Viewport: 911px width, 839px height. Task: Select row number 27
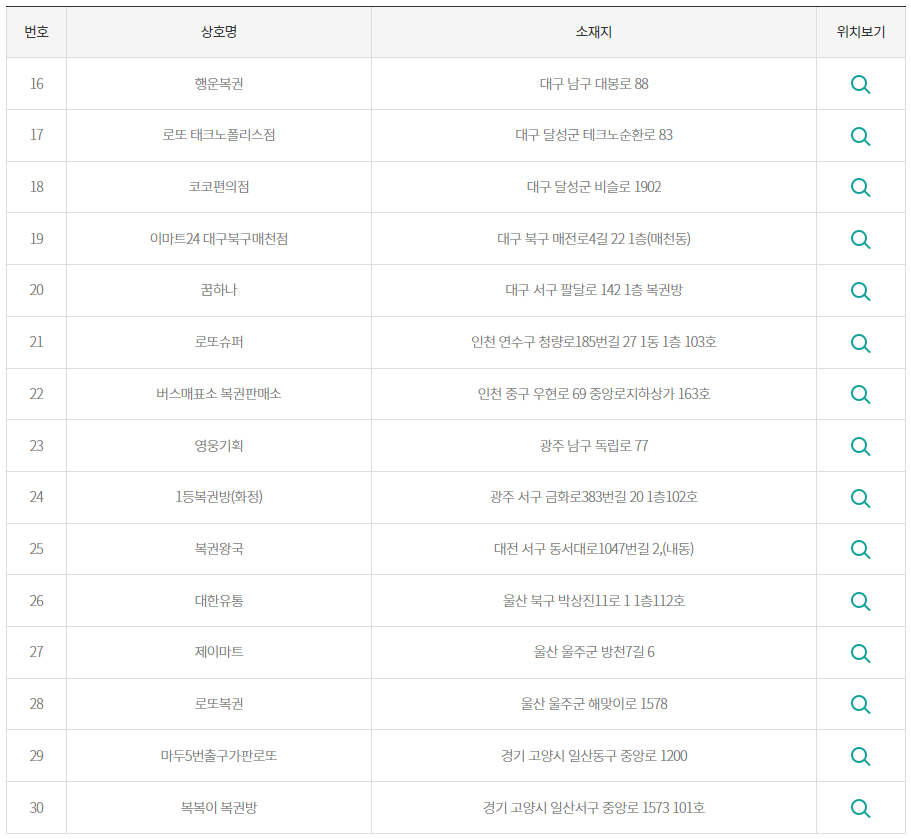[x=37, y=652]
